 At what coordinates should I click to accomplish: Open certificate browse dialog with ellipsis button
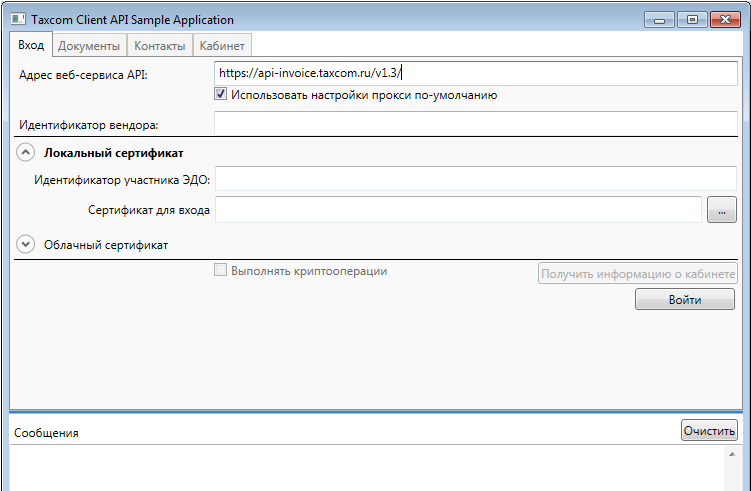(721, 210)
